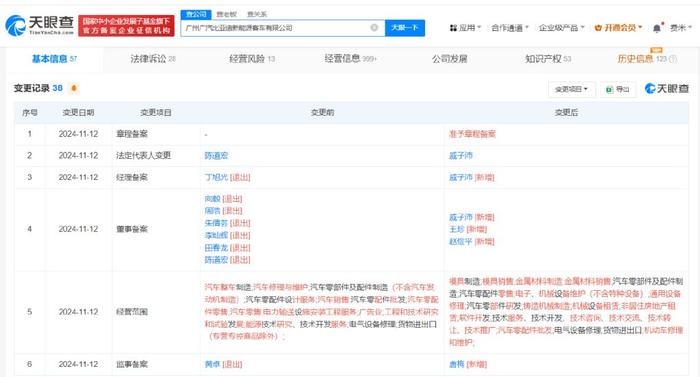
Task: Click the 变更日期 column header
Action: [x=78, y=113]
